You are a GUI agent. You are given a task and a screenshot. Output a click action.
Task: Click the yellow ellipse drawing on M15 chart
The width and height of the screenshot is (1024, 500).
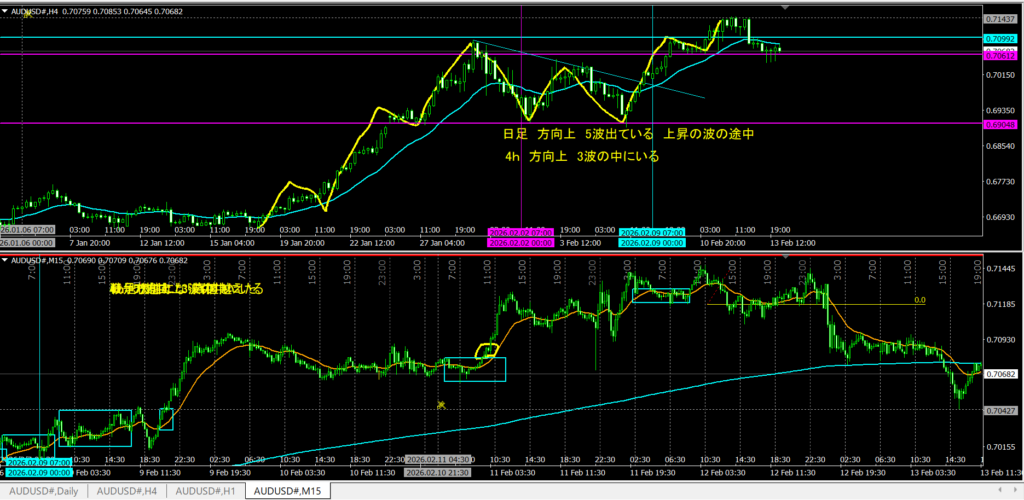pos(487,350)
